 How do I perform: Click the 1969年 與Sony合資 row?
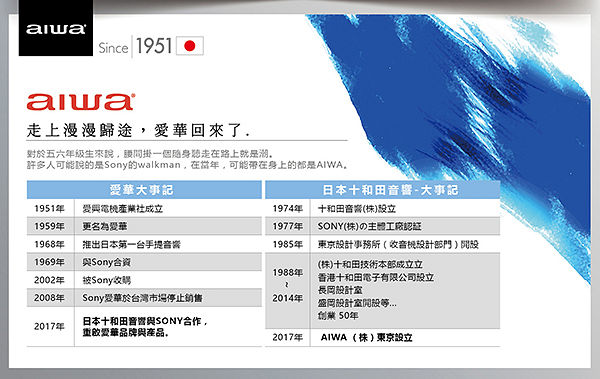[x=144, y=262]
